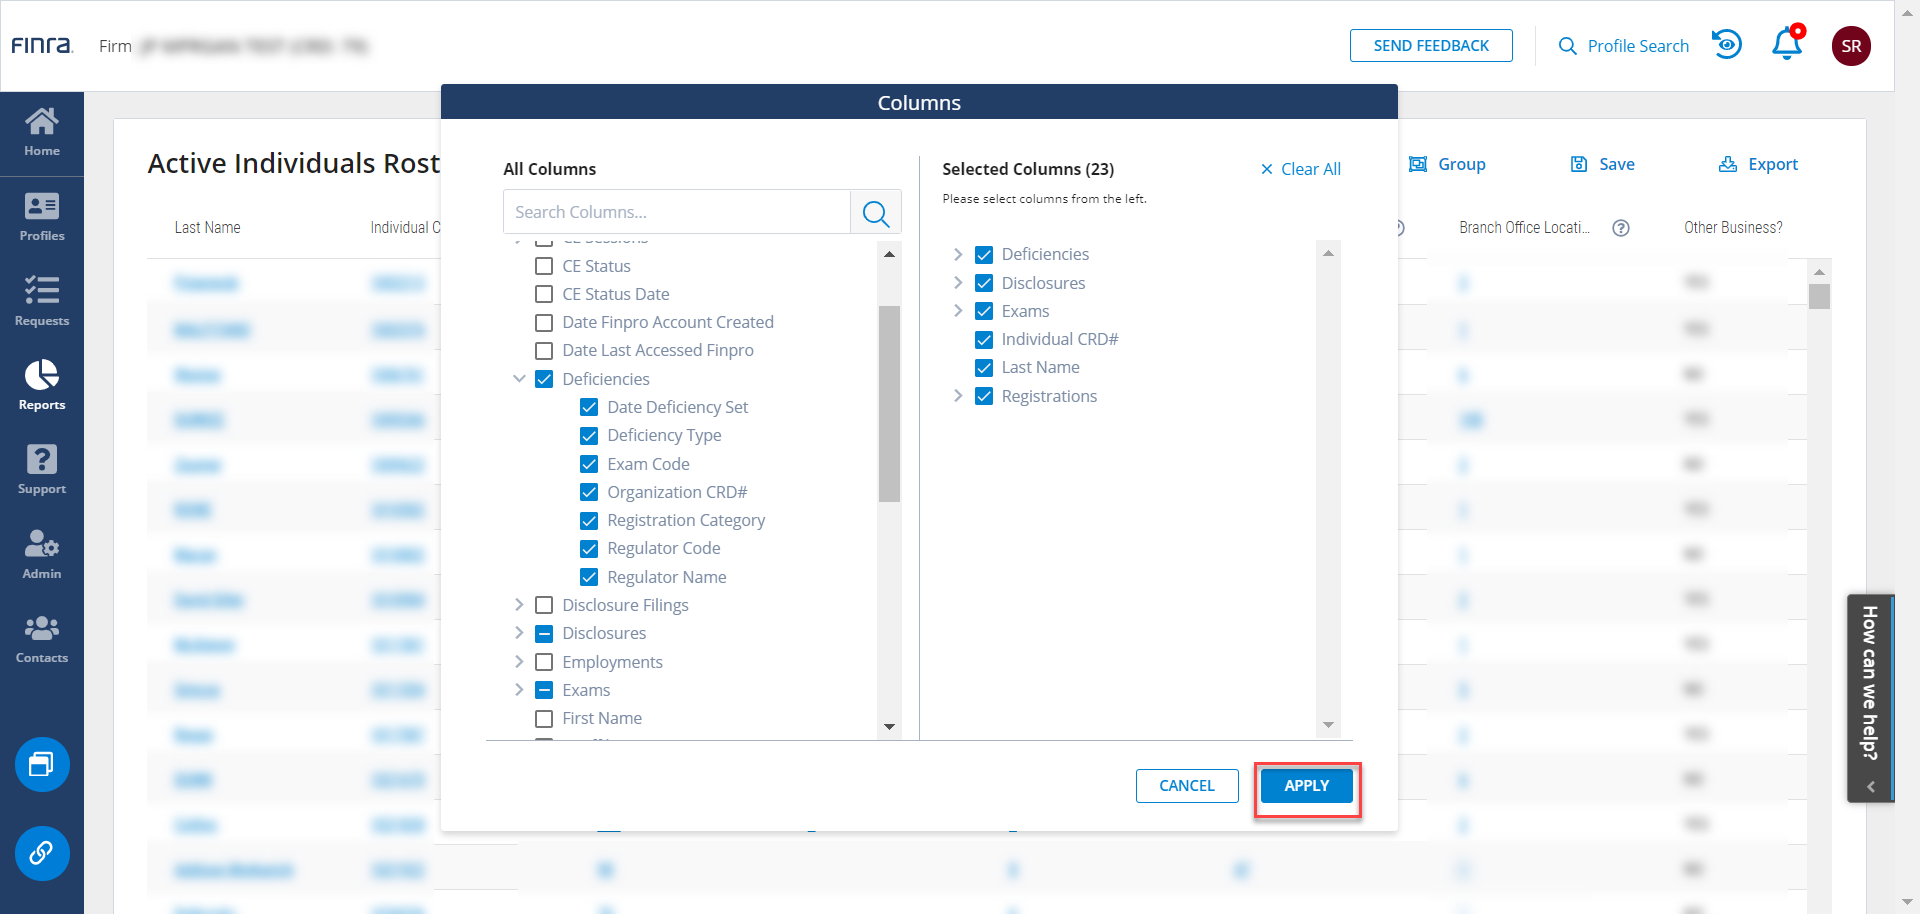1920x914 pixels.
Task: Click the Clear All link
Action: click(x=1300, y=169)
